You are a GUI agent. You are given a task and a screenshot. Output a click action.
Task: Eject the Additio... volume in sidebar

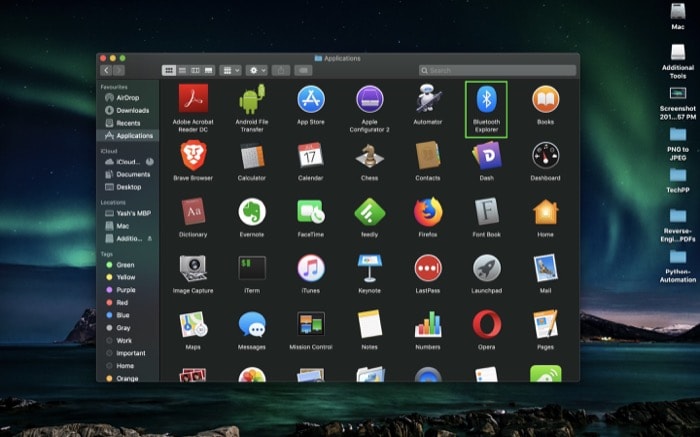coord(150,238)
